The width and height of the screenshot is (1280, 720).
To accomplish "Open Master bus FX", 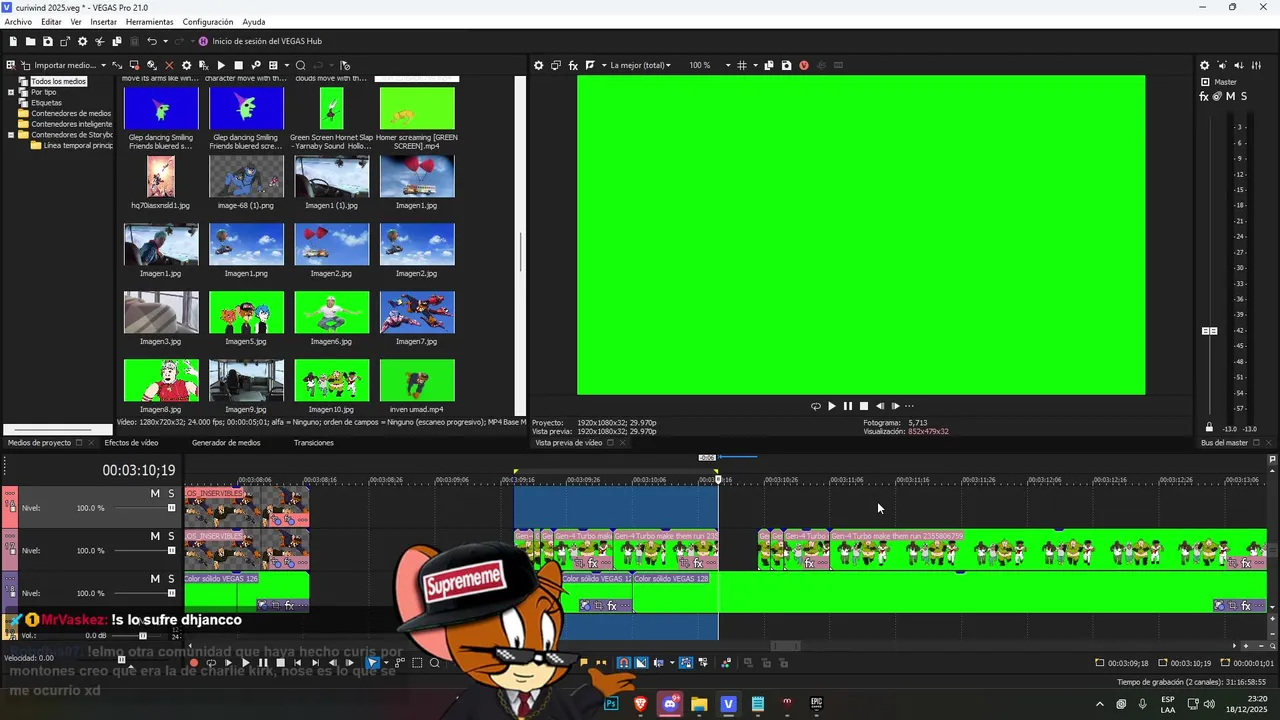I will [1204, 96].
